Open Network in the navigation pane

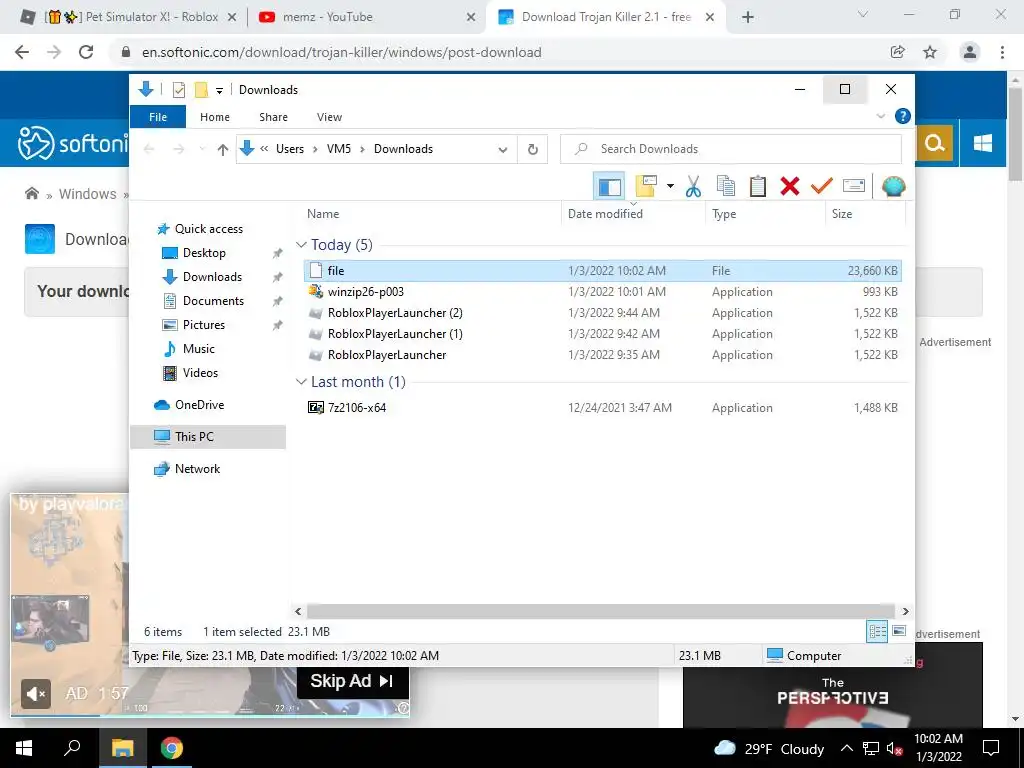coord(197,469)
